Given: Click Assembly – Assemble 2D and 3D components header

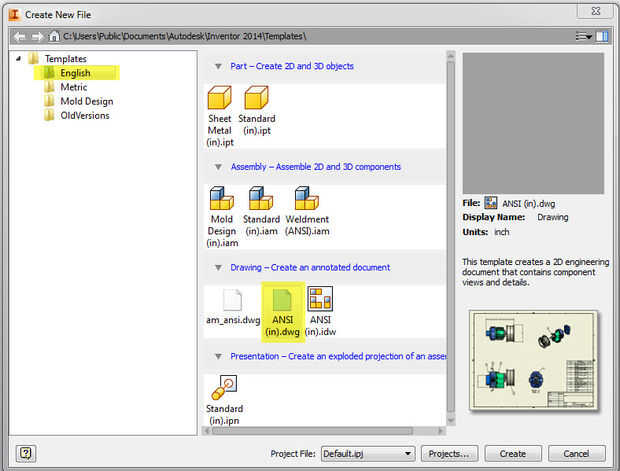Looking at the screenshot, I should click(316, 167).
